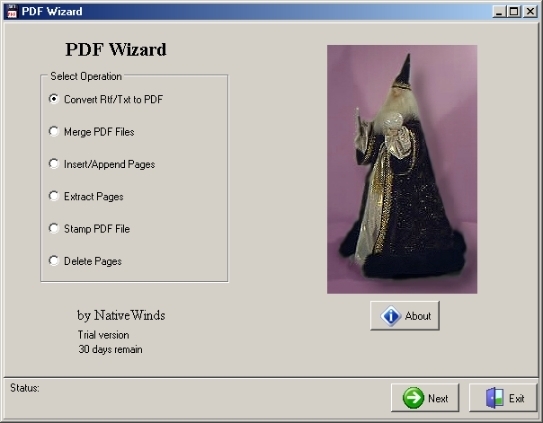Click the Status label in status bar
Viewport: 543px width, 423px height.
point(25,388)
